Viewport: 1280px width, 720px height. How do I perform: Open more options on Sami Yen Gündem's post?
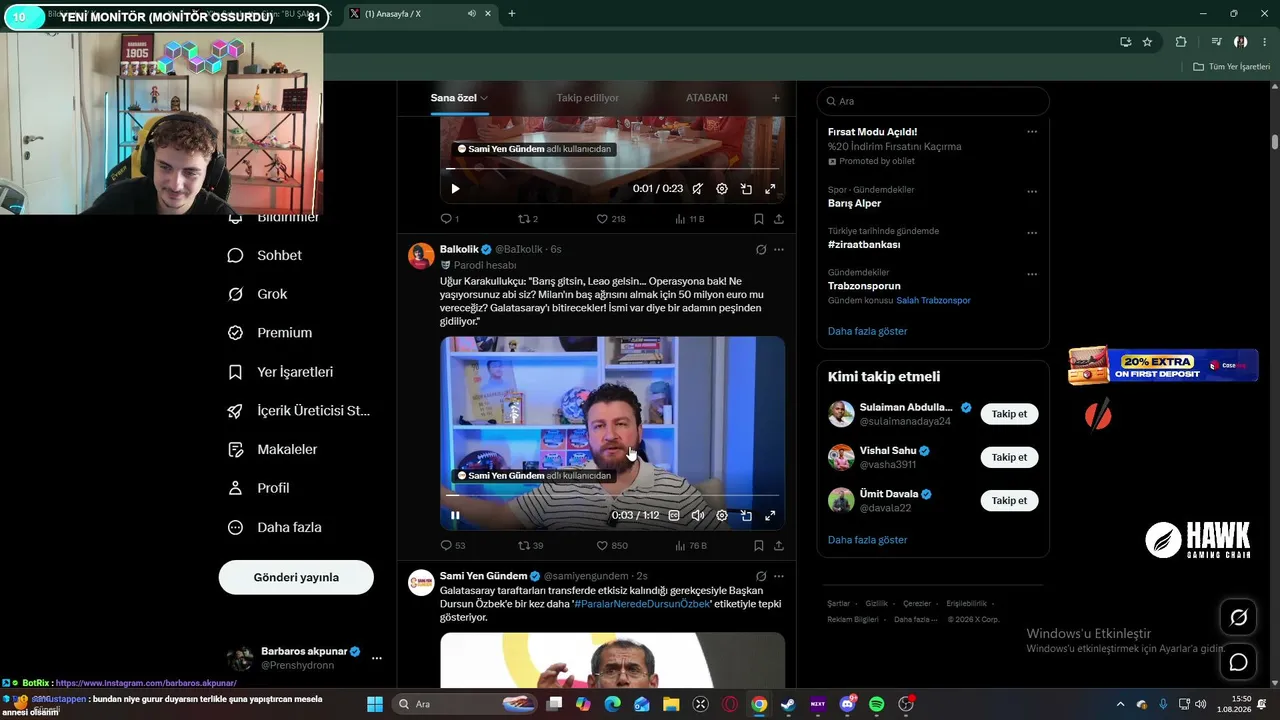pyautogui.click(x=779, y=576)
